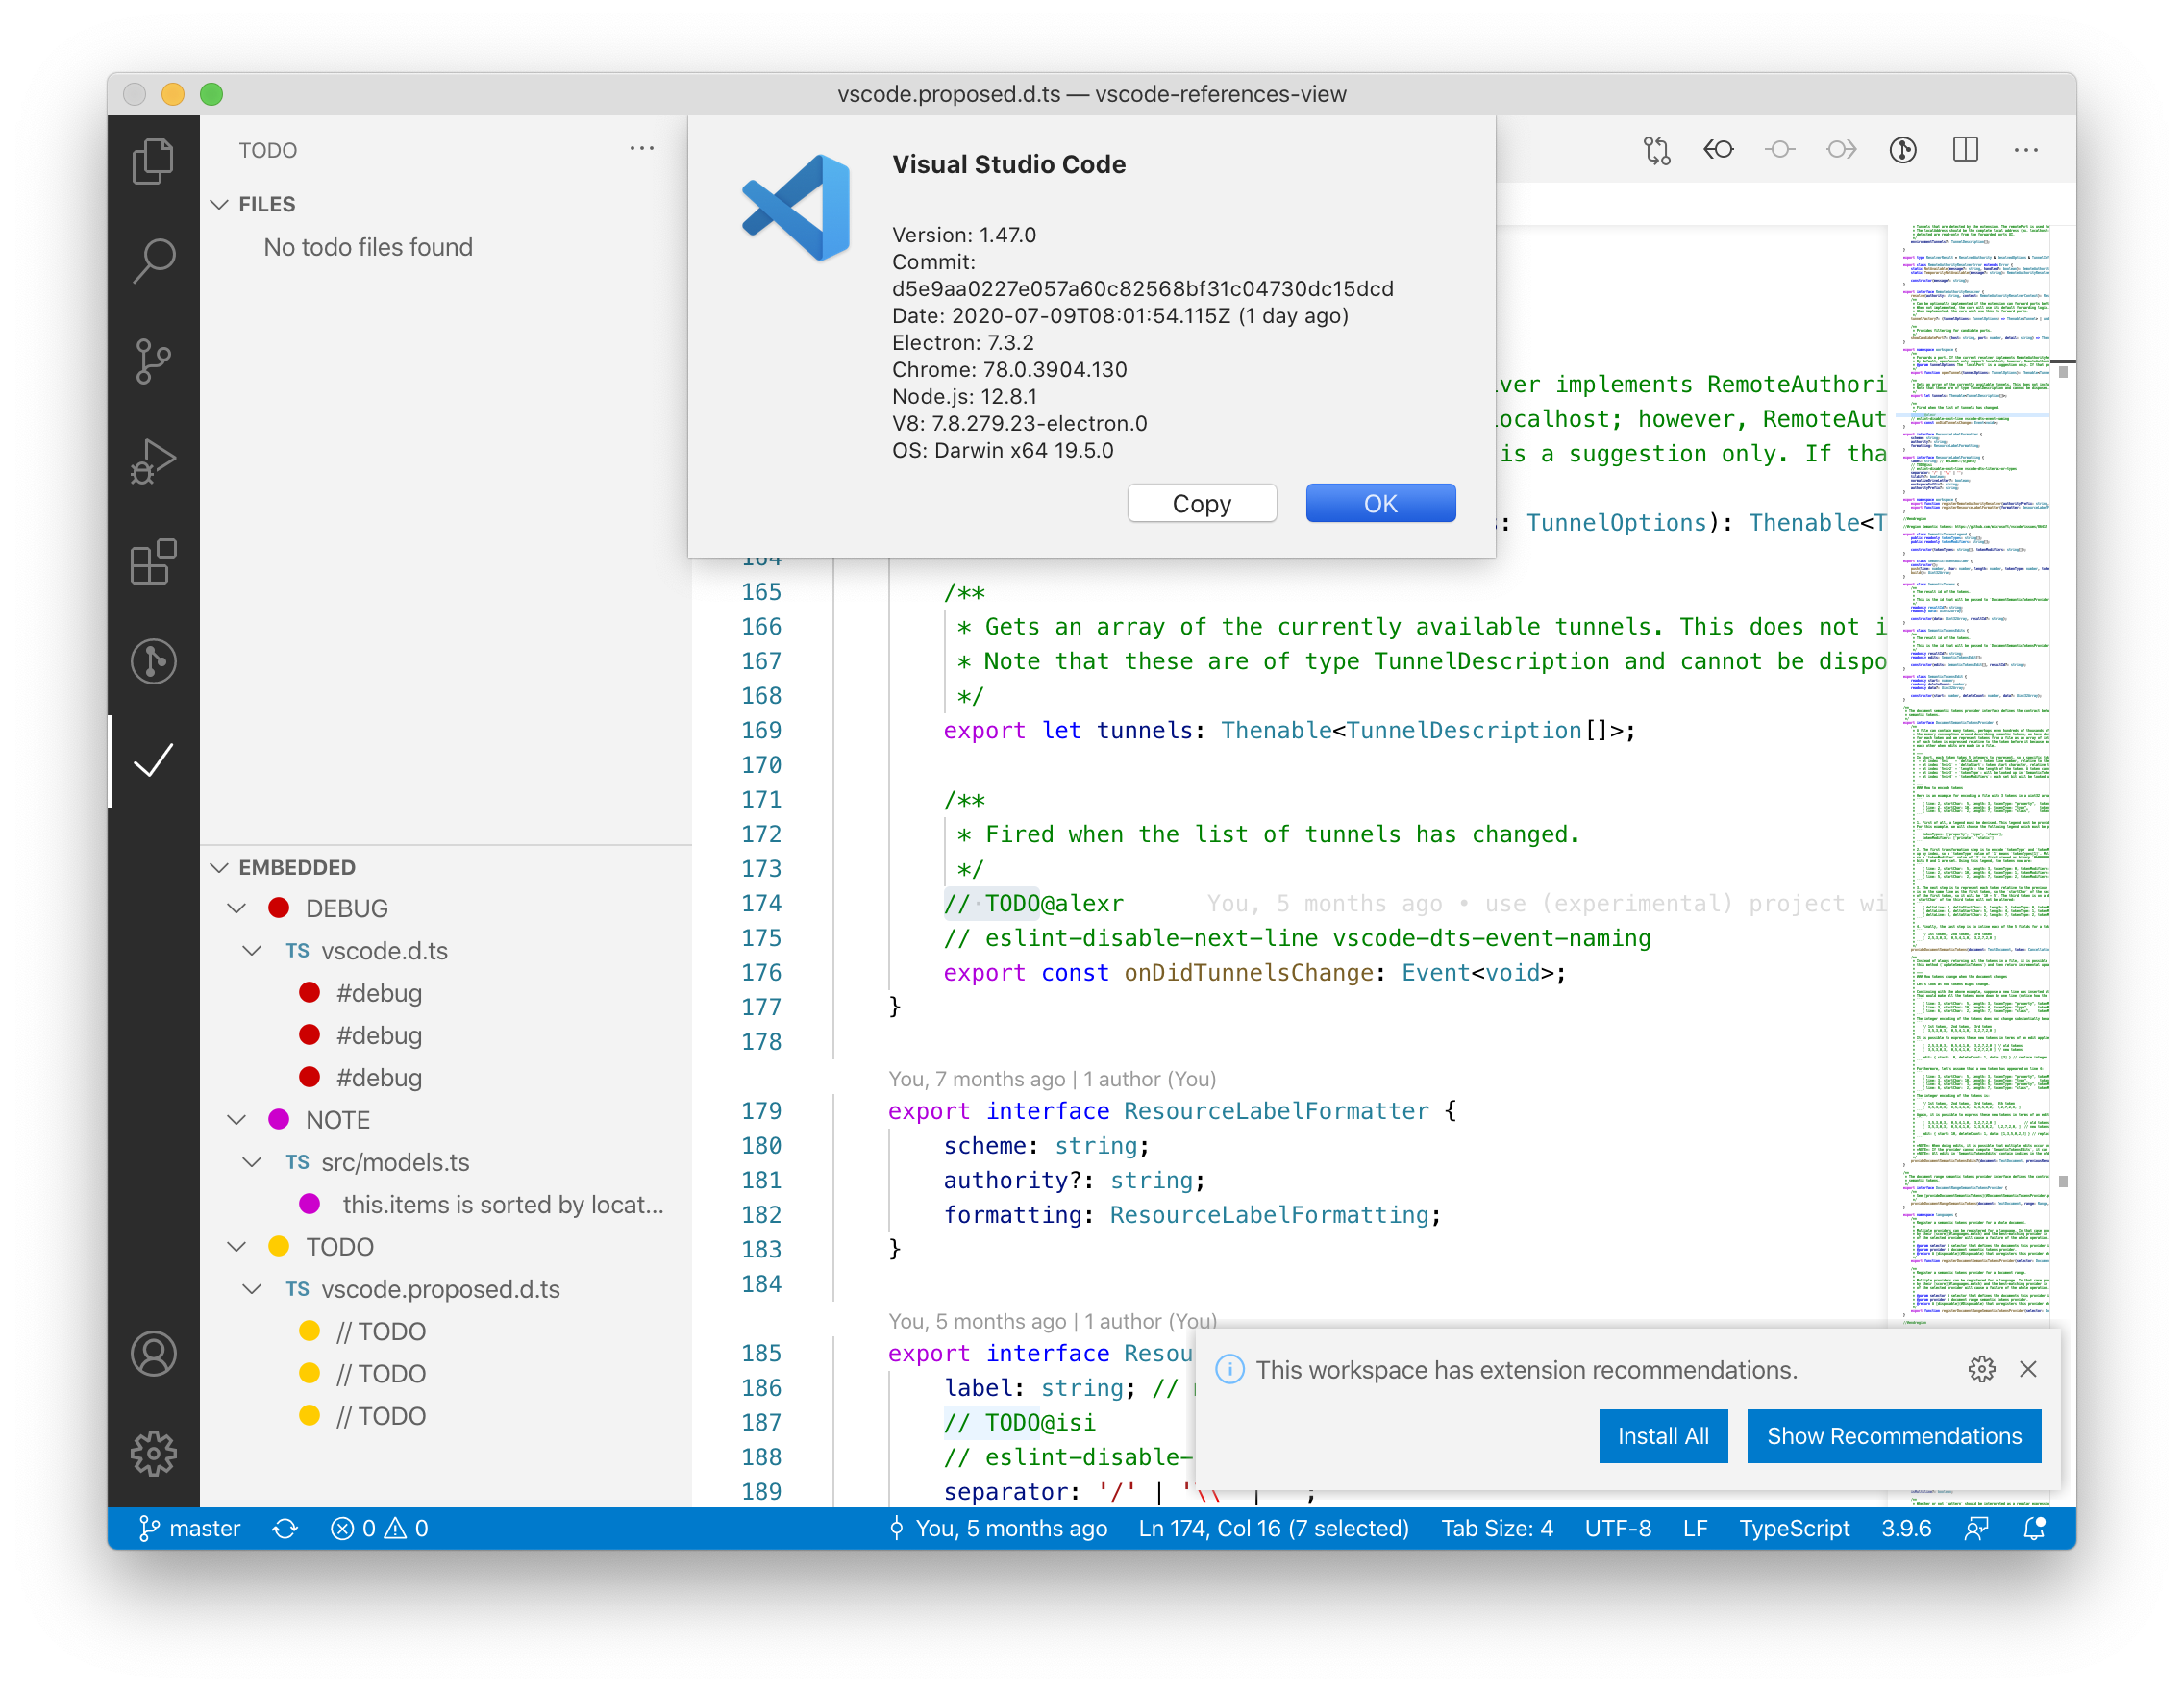Image resolution: width=2184 pixels, height=1692 pixels.
Task: Show Recommendations in the notification
Action: point(1893,1436)
